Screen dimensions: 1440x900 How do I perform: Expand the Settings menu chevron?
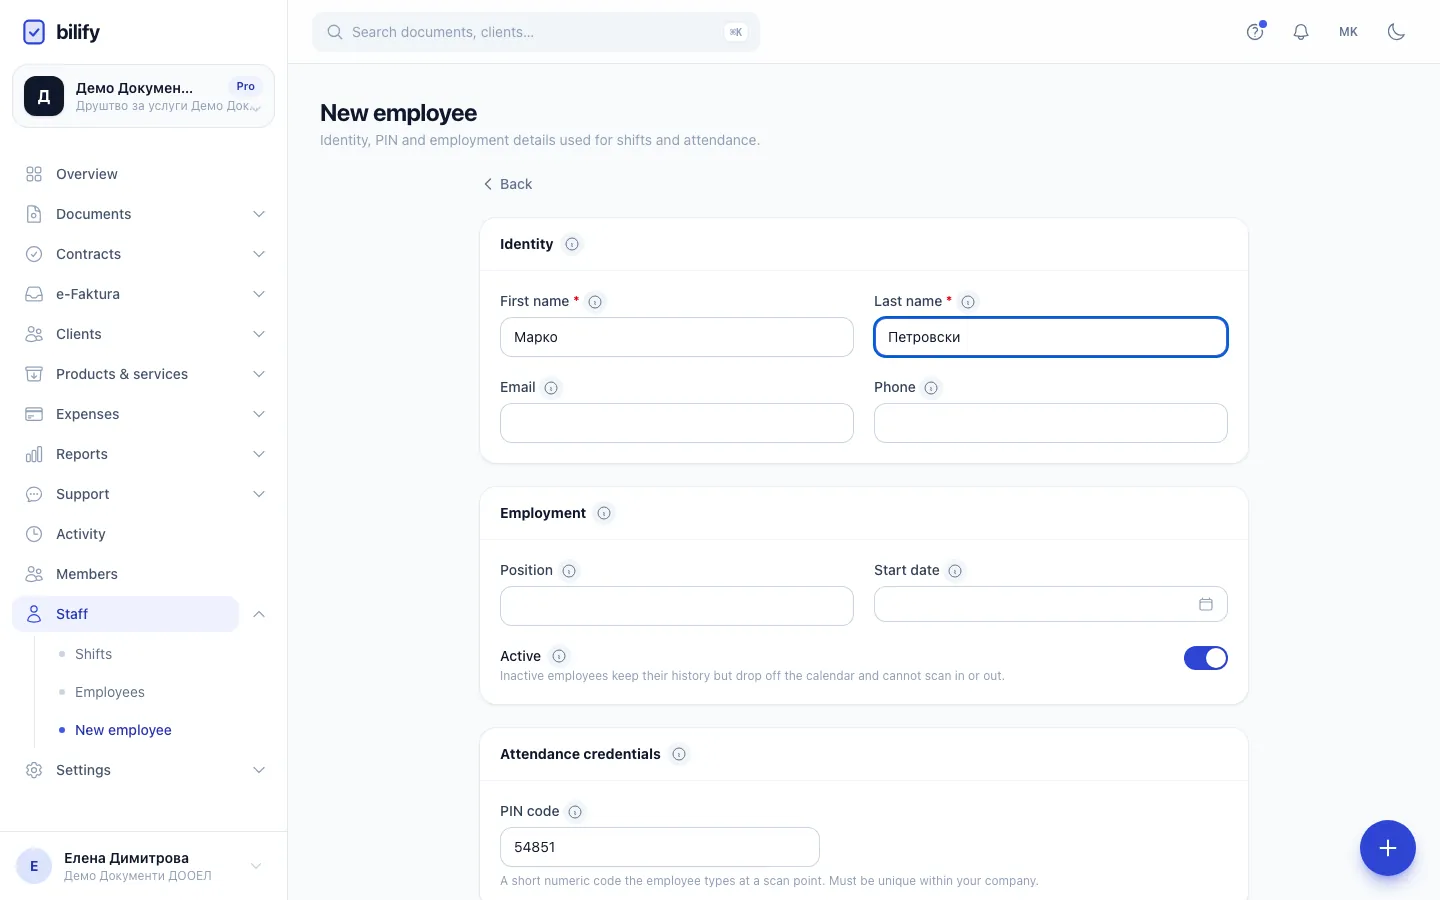(259, 770)
